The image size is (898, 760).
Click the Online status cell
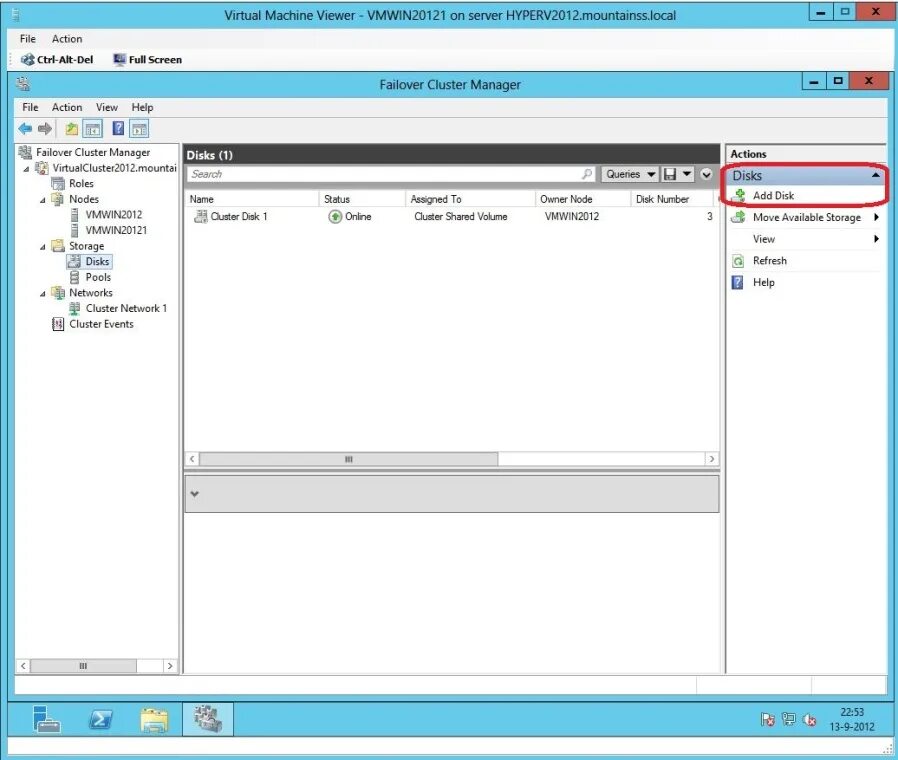[350, 216]
